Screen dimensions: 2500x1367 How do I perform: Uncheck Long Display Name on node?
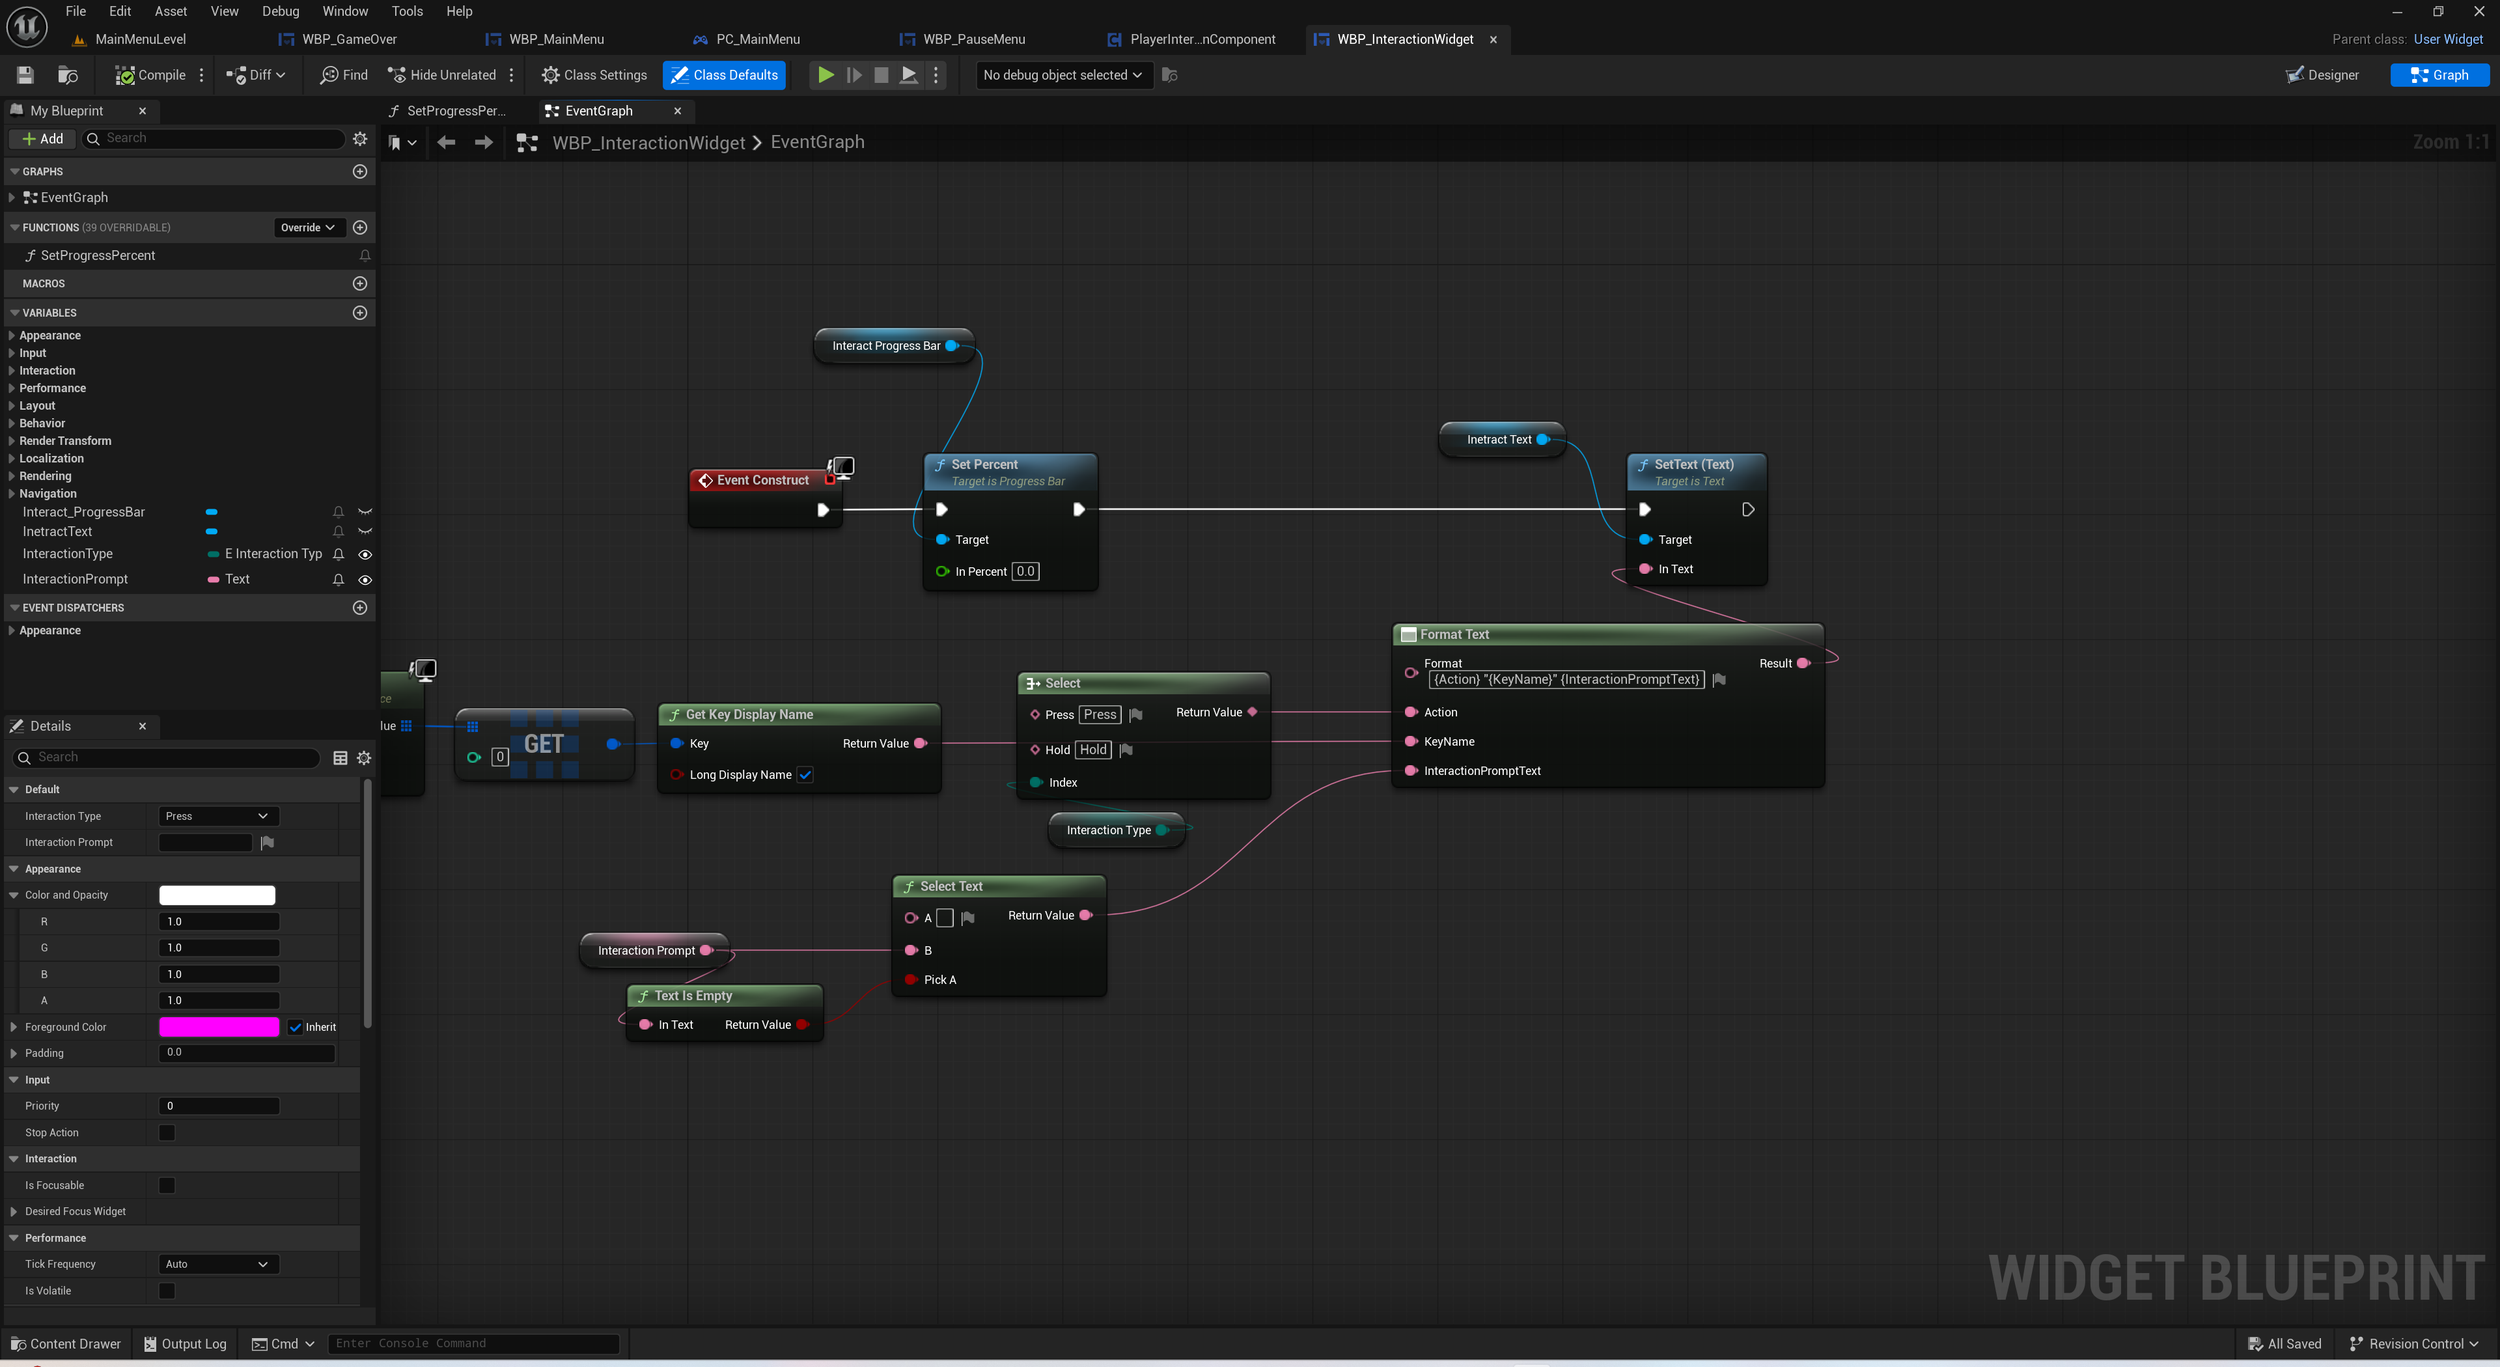coord(805,775)
